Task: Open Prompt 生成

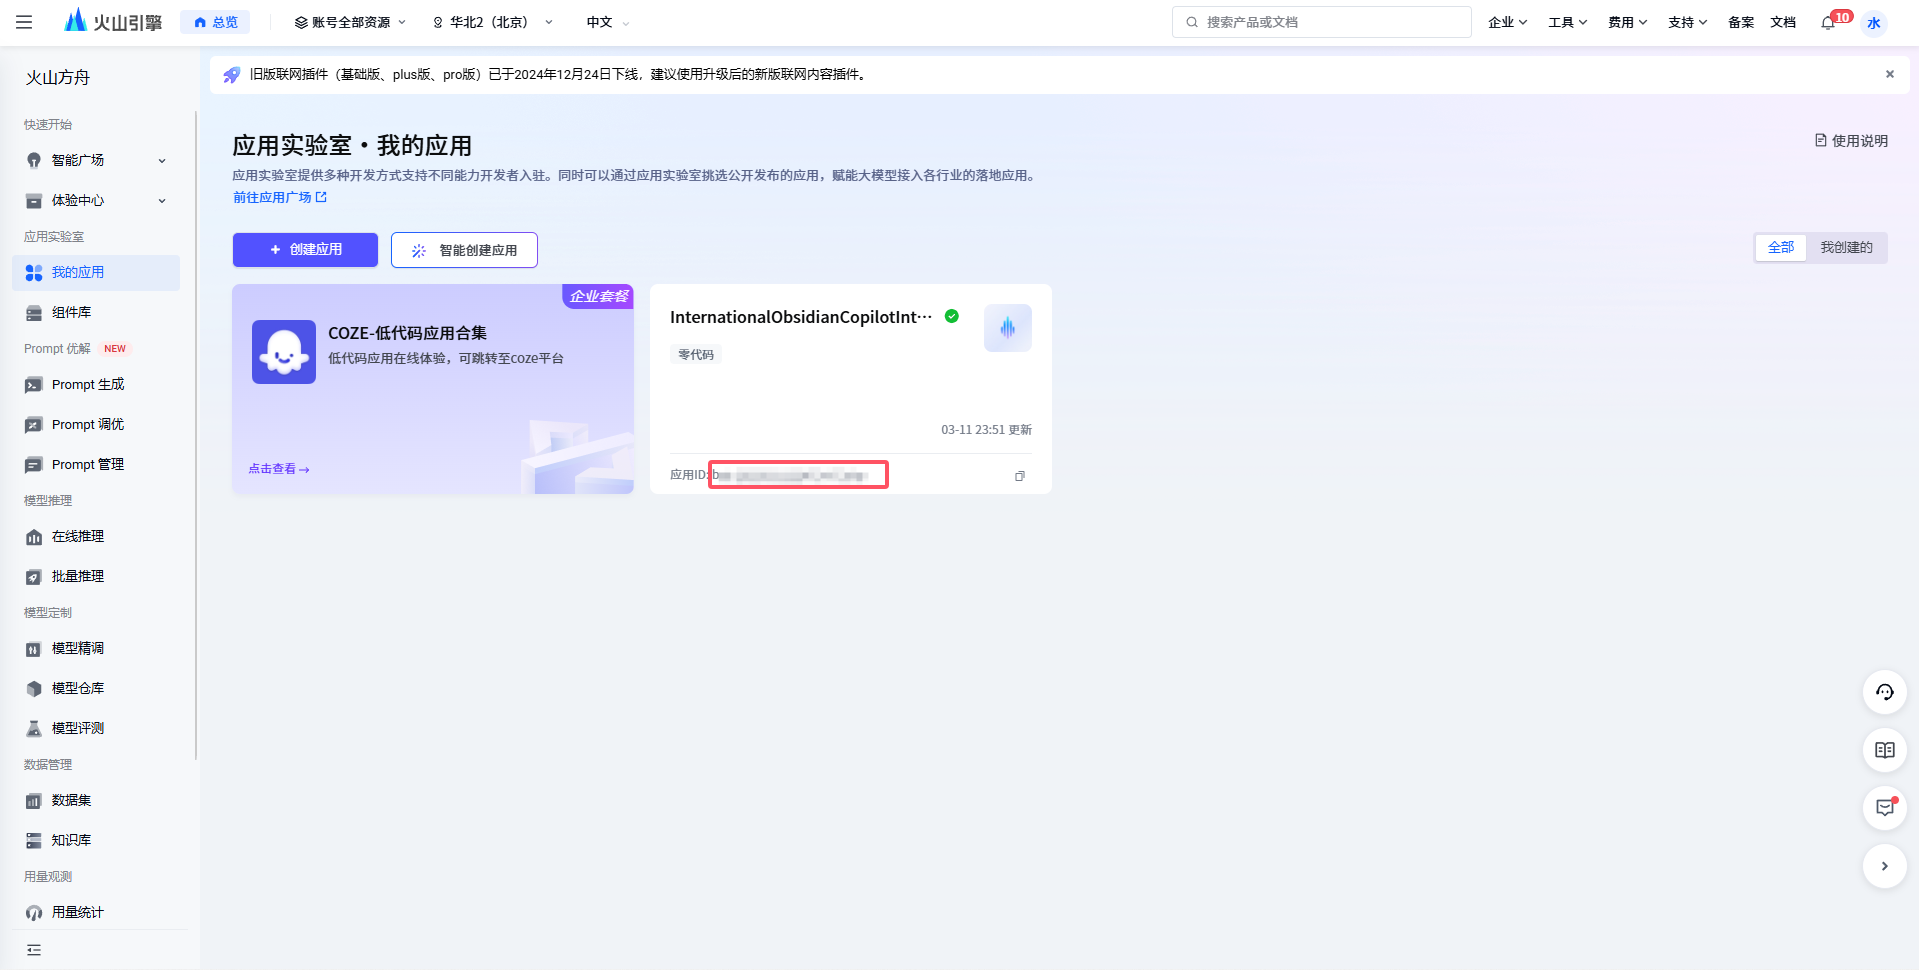Action: [97, 384]
